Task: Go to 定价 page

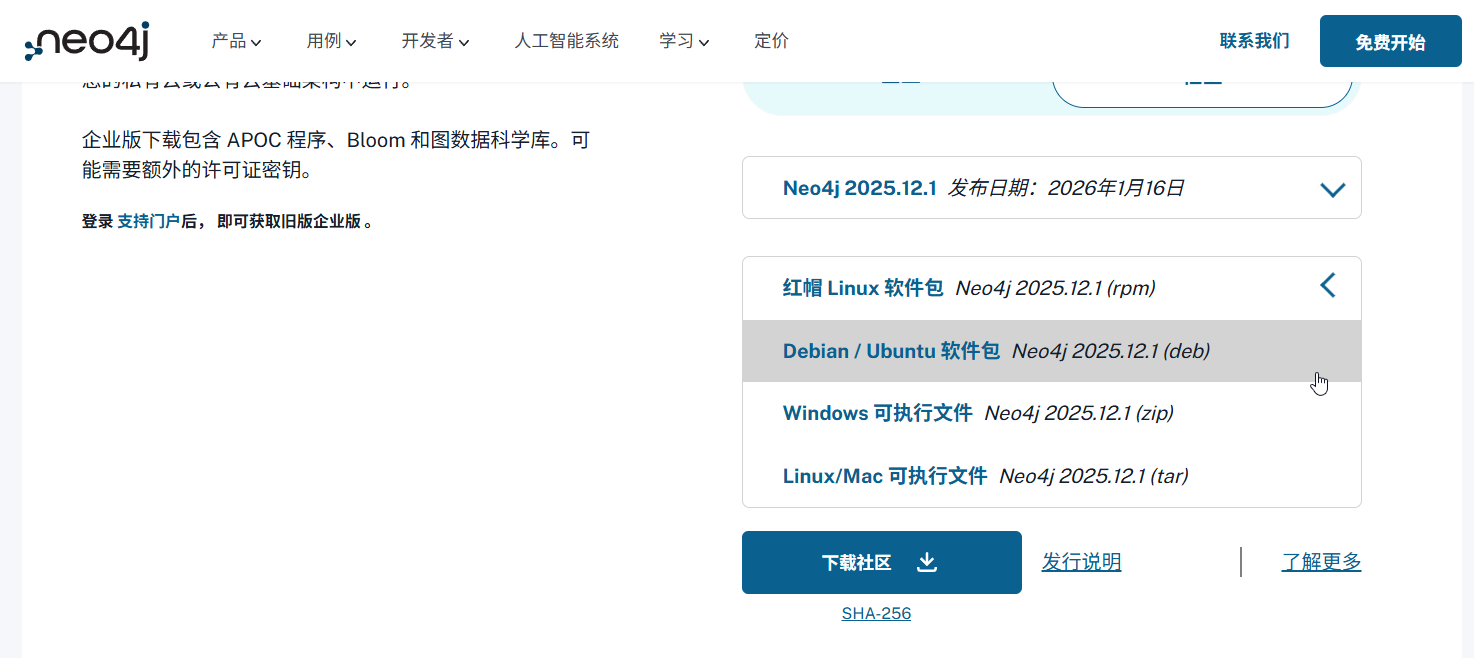Action: point(771,41)
